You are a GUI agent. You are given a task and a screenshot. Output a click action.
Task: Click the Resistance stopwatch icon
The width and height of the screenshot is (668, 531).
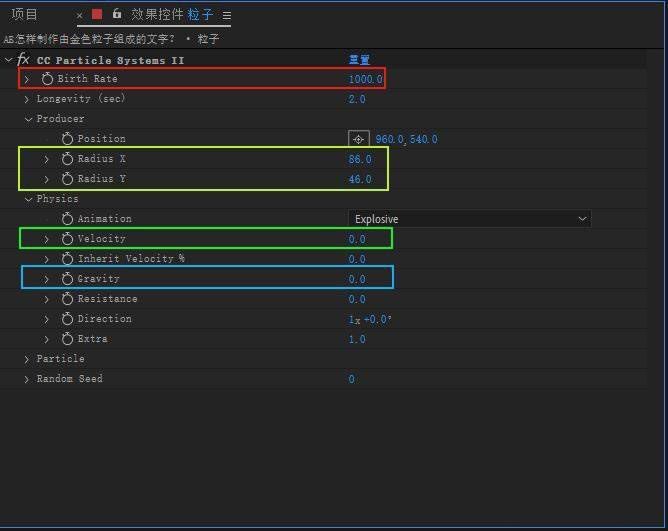pos(67,299)
